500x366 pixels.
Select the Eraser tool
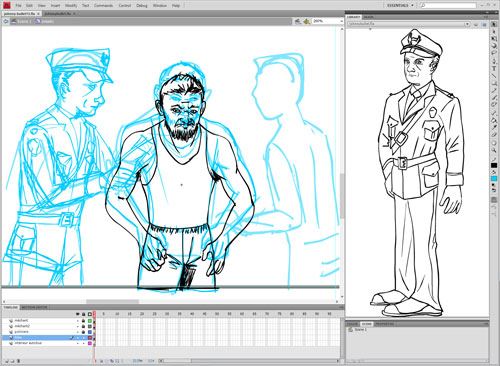[x=494, y=135]
